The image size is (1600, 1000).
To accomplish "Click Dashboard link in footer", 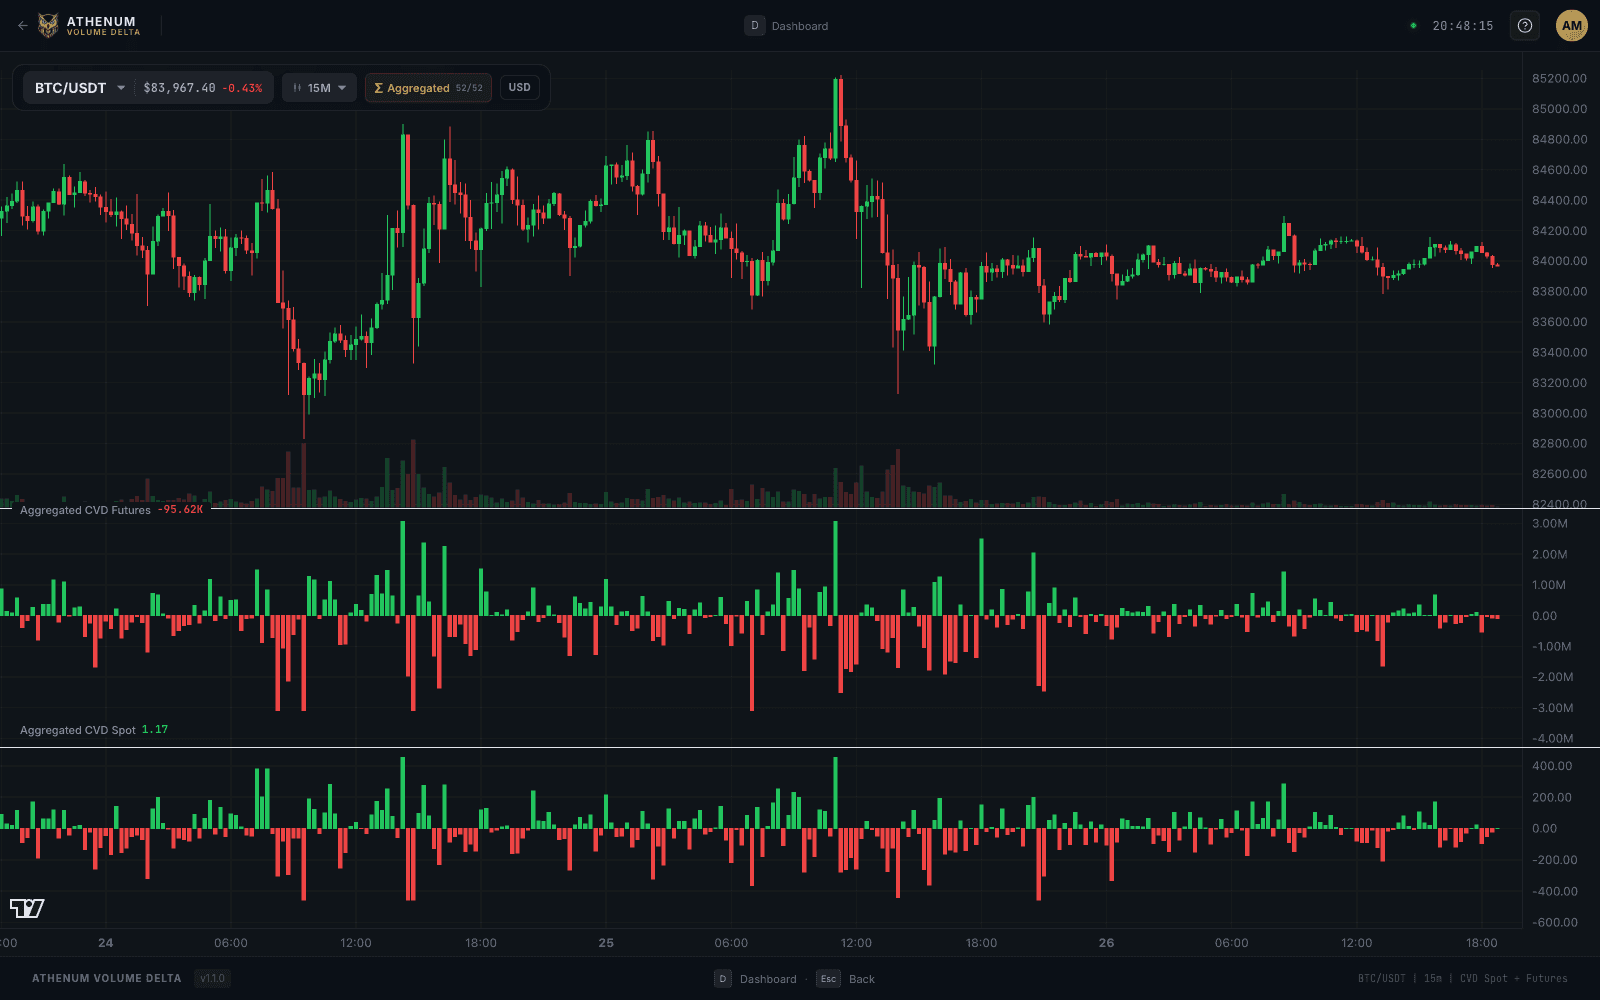I will [x=768, y=979].
